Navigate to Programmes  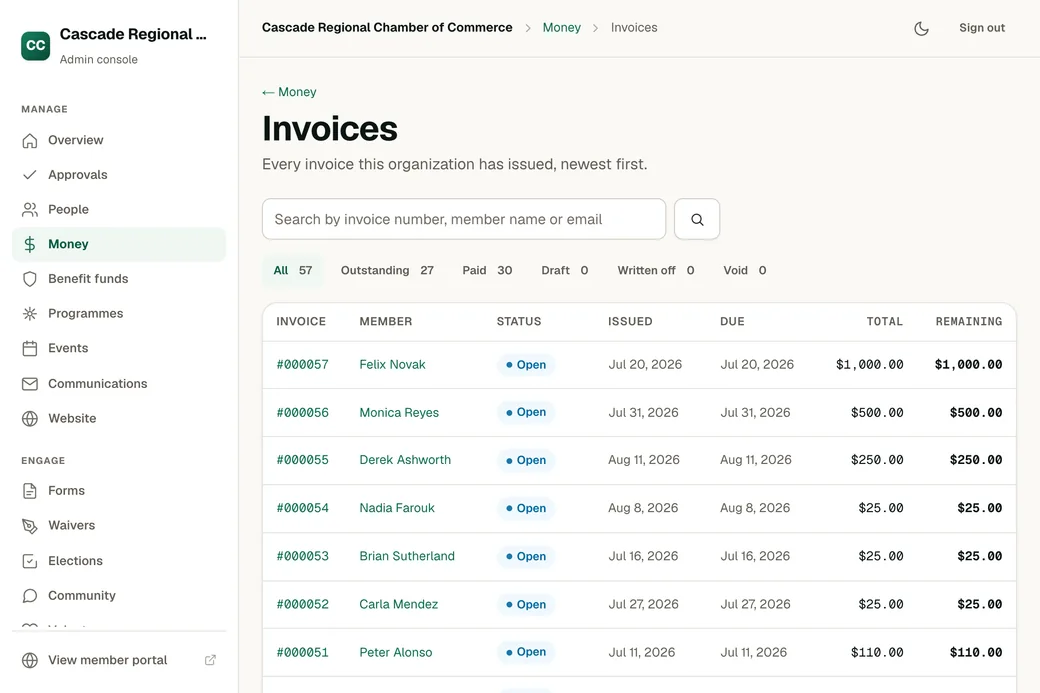click(119, 313)
